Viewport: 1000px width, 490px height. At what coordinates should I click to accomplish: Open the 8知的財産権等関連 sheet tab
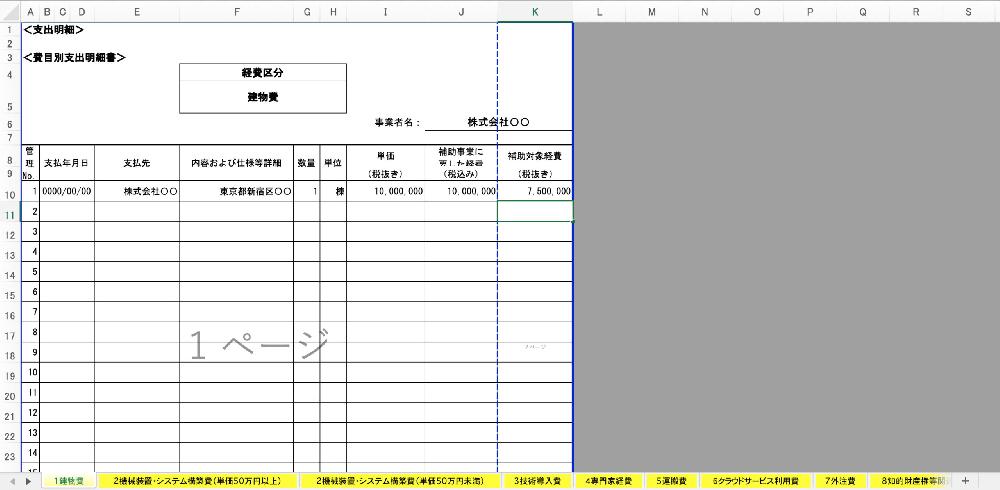coord(912,480)
